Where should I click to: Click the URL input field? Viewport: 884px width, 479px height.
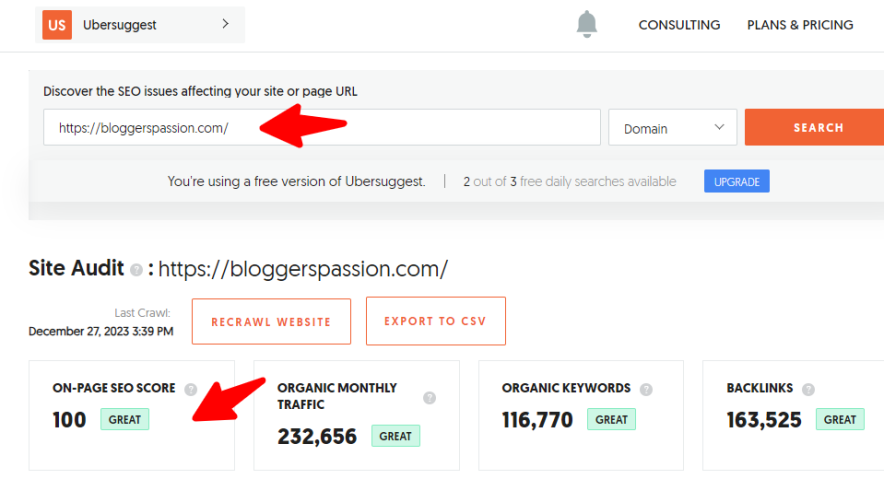(322, 128)
